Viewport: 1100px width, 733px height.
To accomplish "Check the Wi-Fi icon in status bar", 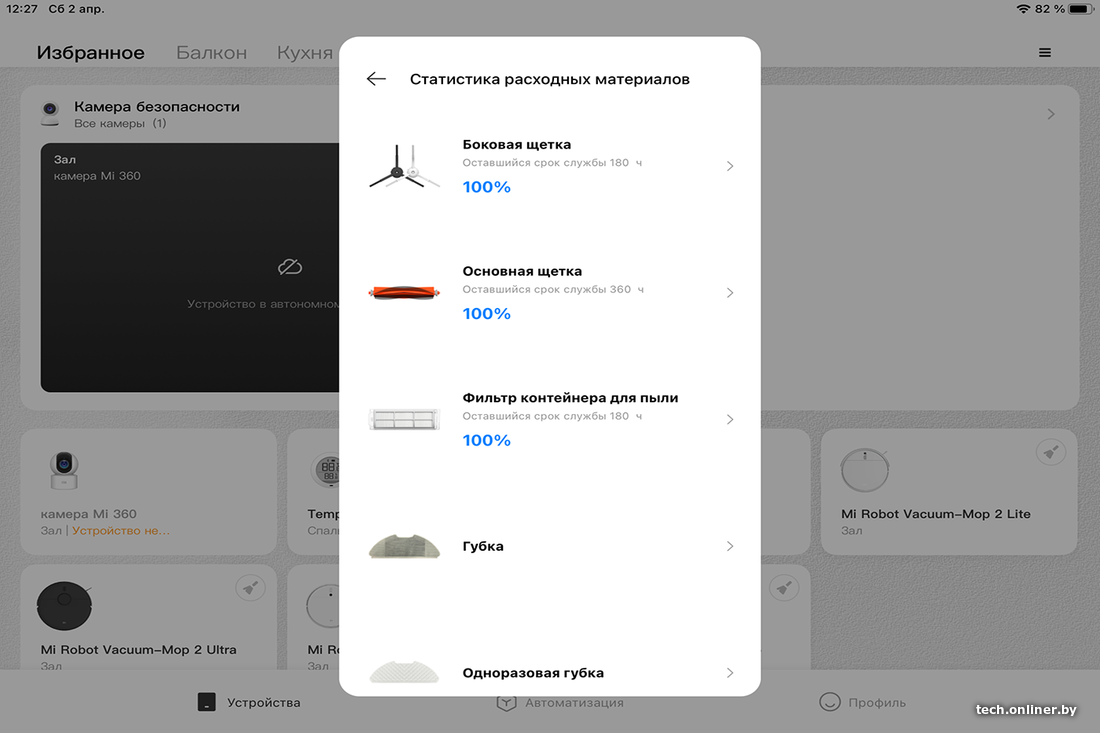I will pyautogui.click(x=1024, y=9).
